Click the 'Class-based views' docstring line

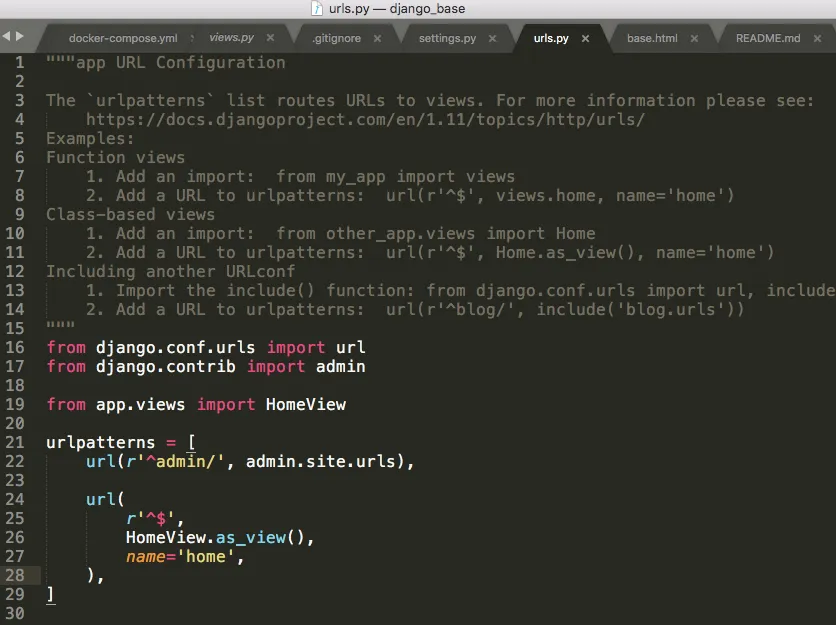(130, 214)
